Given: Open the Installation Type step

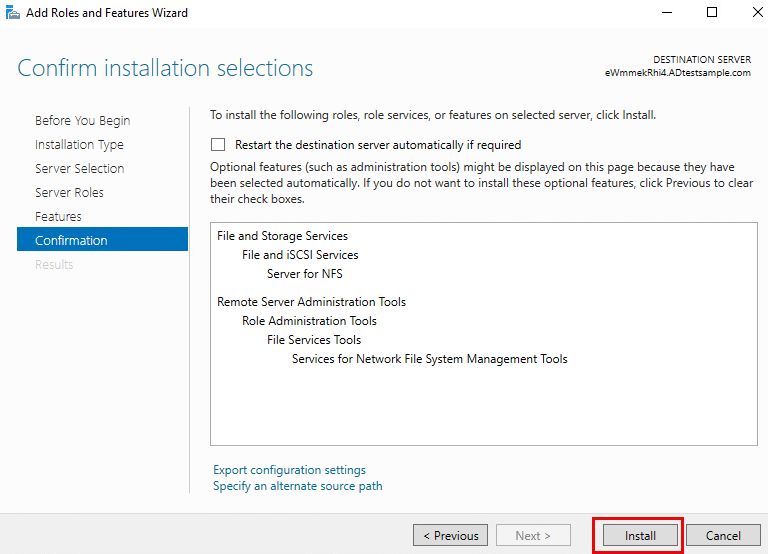Looking at the screenshot, I should (79, 145).
